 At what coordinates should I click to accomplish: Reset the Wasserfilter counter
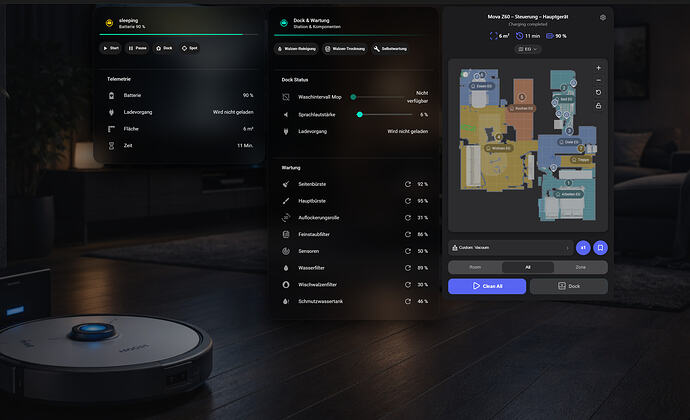tap(408, 268)
